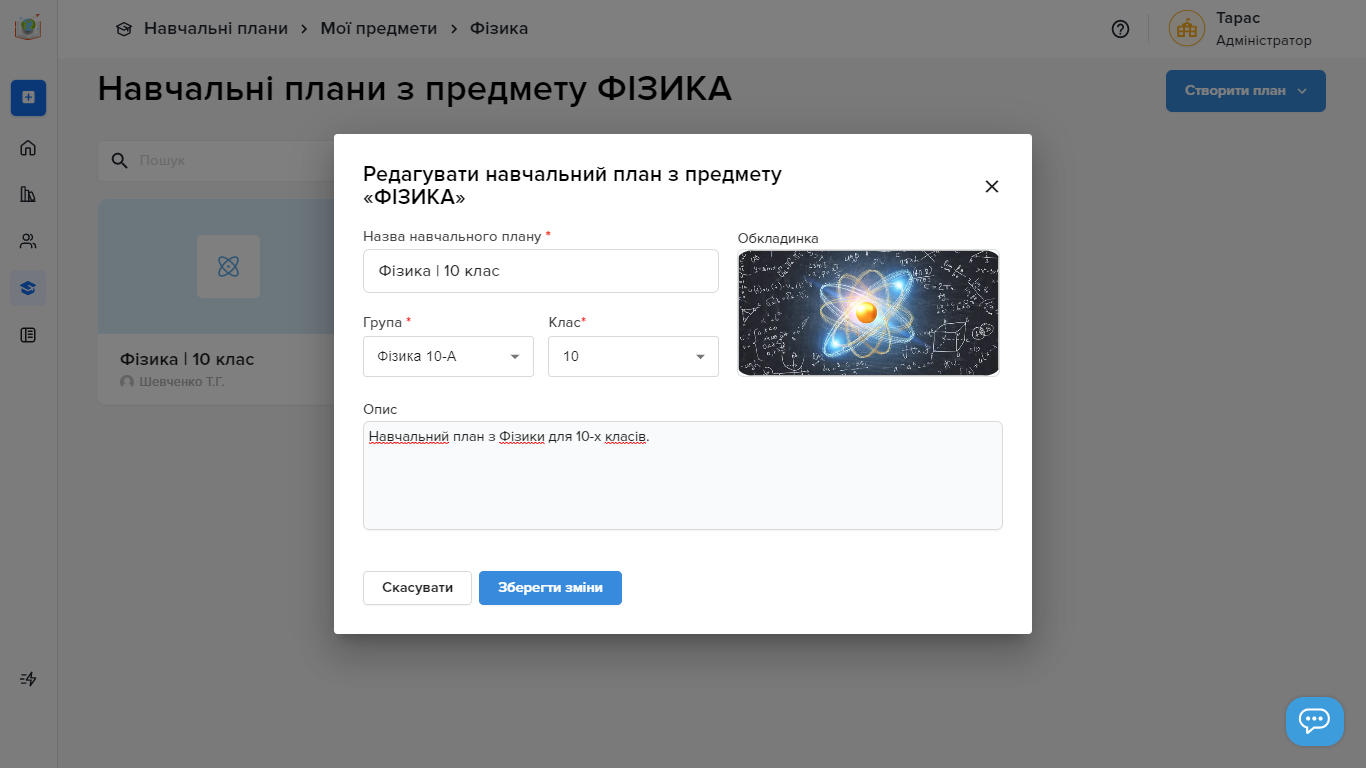Select the graduation cap icon in sidebar

[x=28, y=288]
